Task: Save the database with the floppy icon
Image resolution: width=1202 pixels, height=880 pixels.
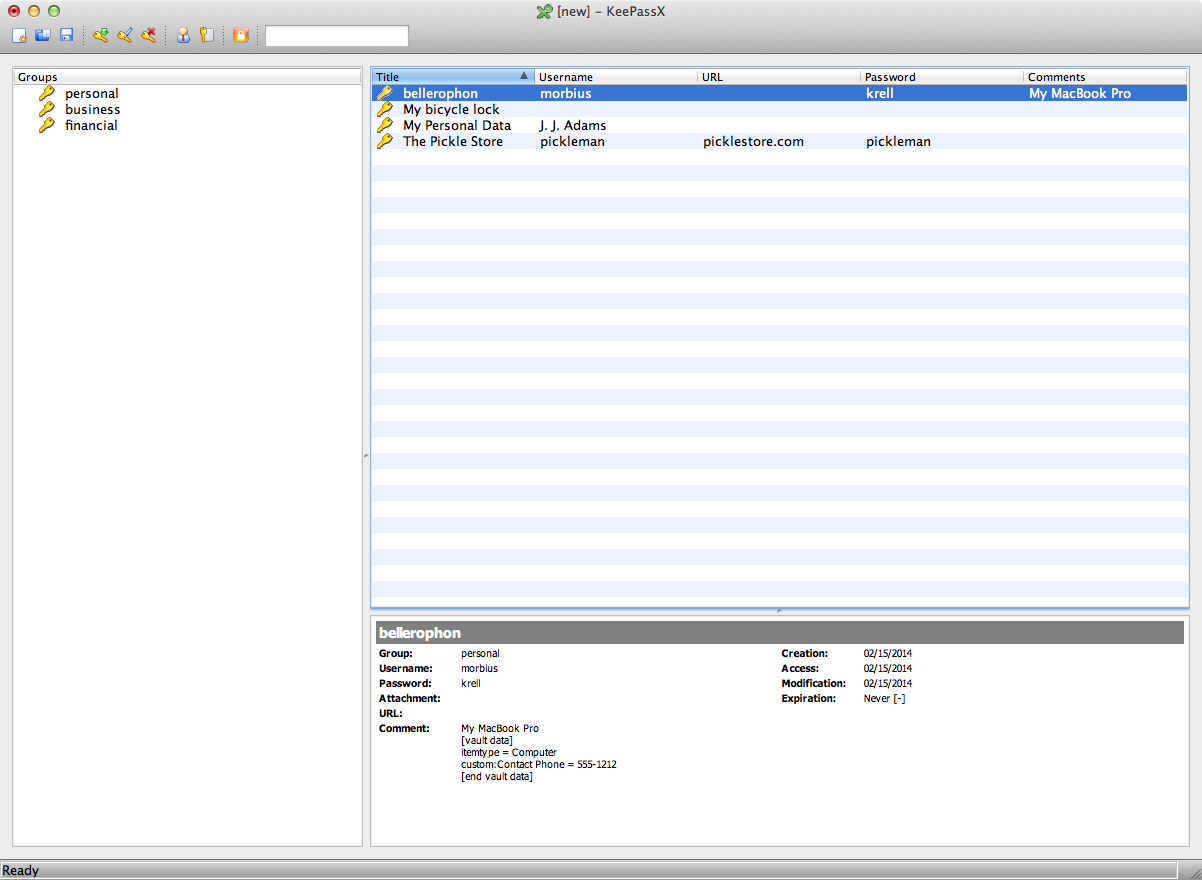Action: coord(67,36)
